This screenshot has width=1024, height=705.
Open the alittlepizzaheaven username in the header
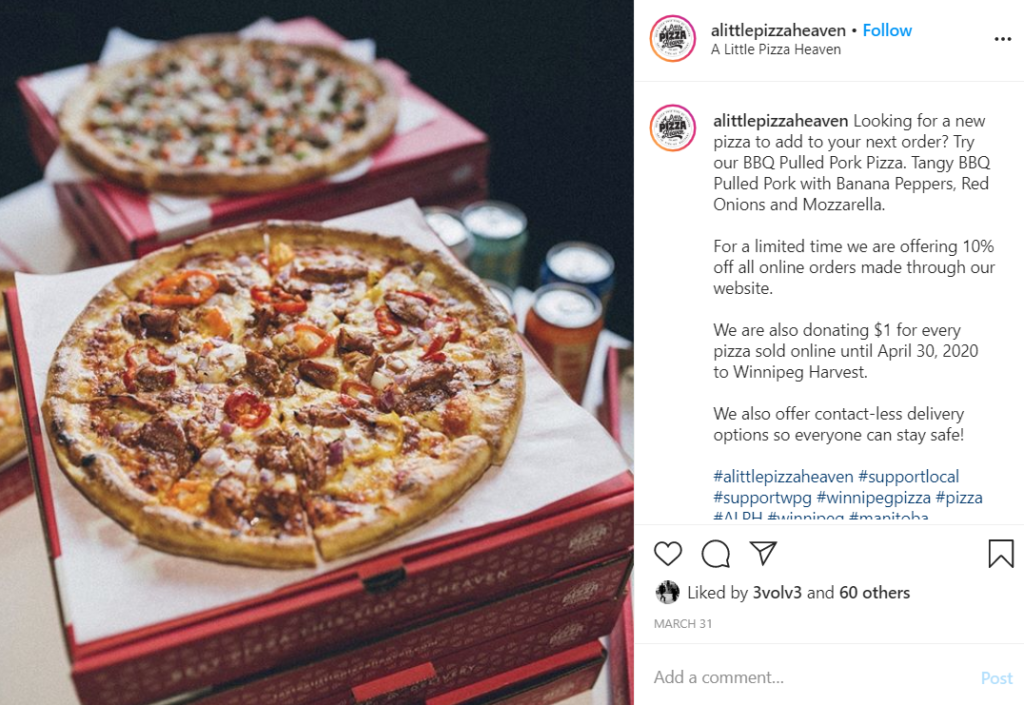(778, 30)
